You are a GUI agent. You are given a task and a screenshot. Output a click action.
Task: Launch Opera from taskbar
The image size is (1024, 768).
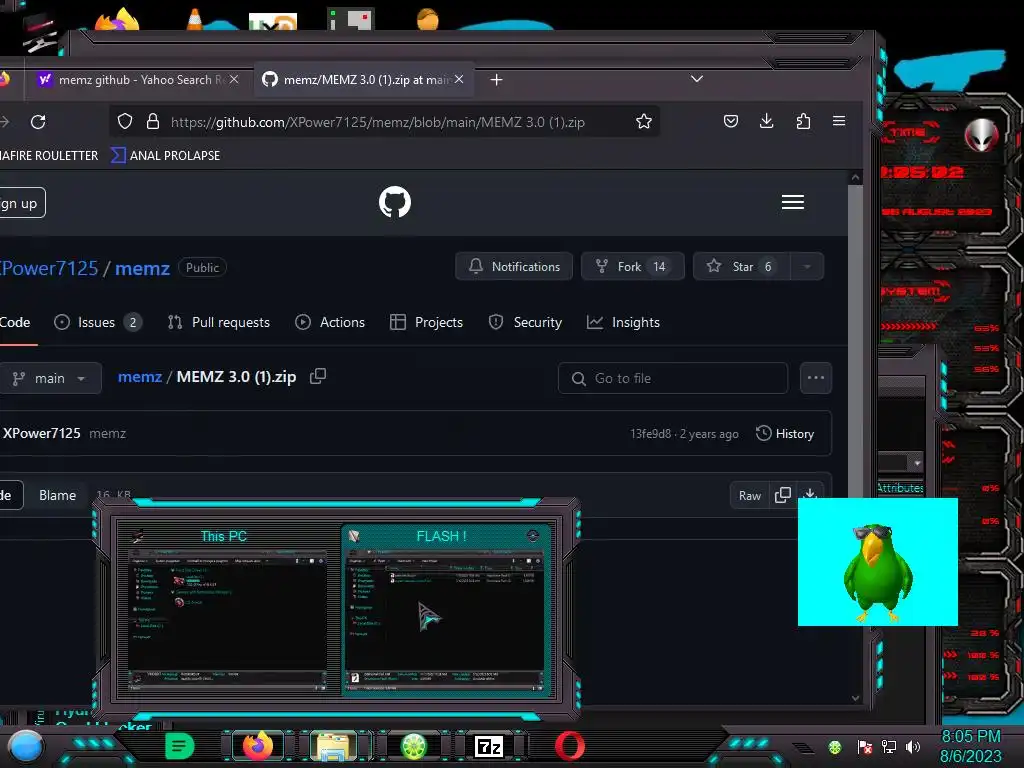(x=569, y=746)
